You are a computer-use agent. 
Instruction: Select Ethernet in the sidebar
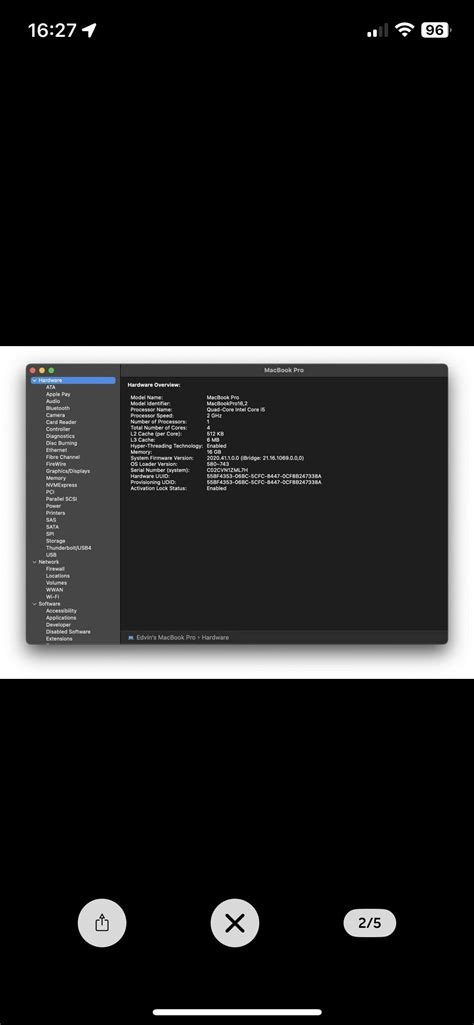56,450
